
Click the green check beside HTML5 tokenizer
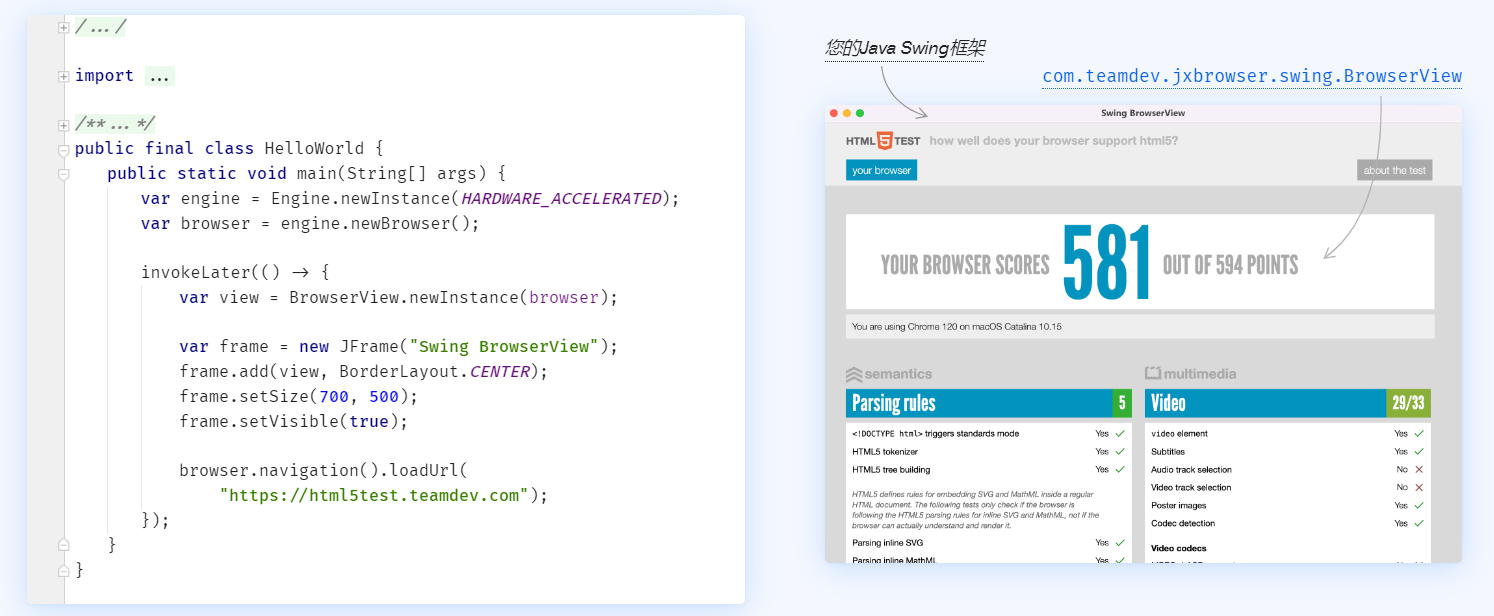click(x=1120, y=452)
